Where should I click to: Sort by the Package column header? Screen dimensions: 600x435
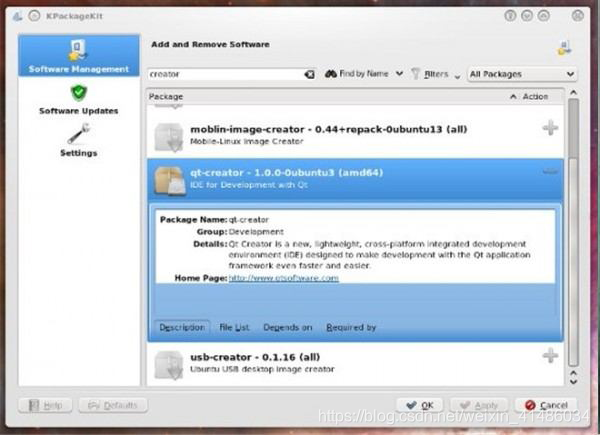166,96
